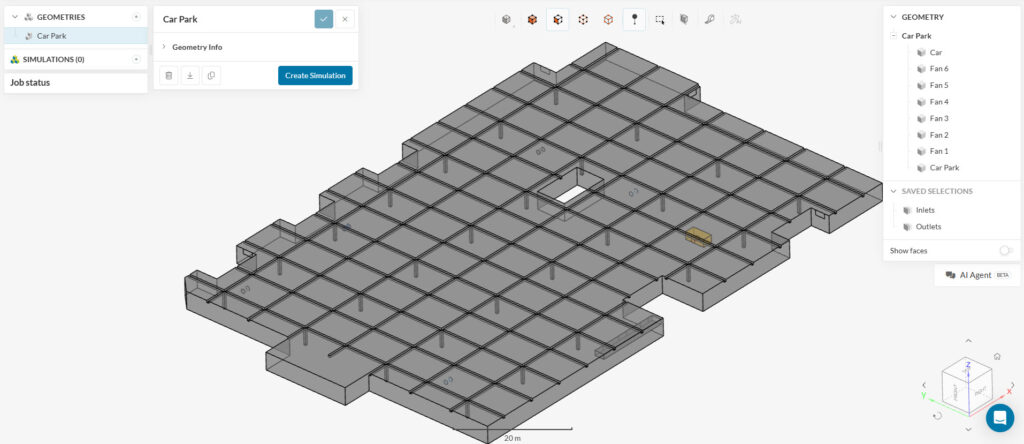Select the Car Park solid under Fan 1

click(x=944, y=168)
